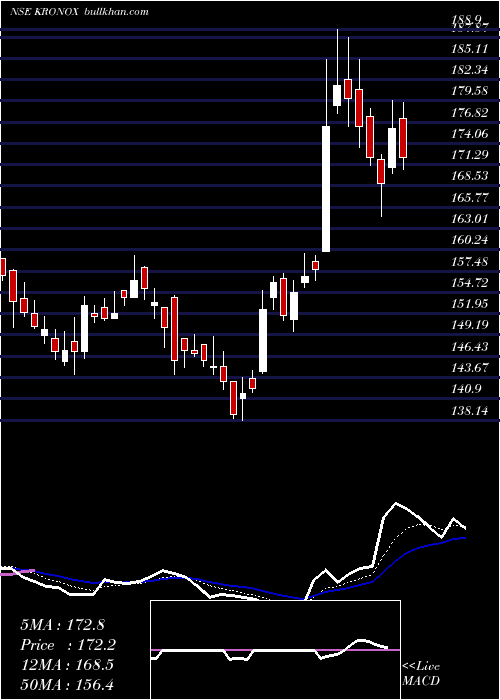The height and width of the screenshot is (700, 500).
Task: Click the NSE KRONOX bullkhan.com title text
Action: click(79, 12)
